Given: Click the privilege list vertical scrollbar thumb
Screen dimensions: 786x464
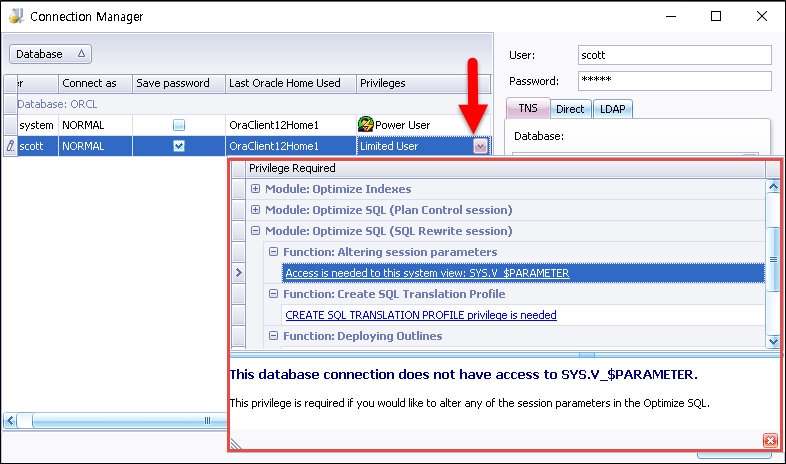Looking at the screenshot, I should (773, 260).
